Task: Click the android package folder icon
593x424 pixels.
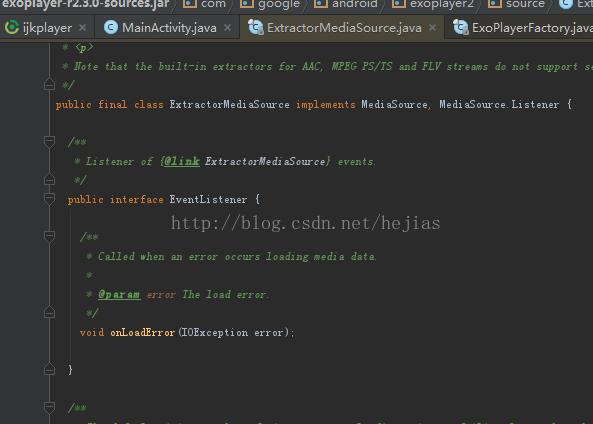Action: pyautogui.click(x=321, y=3)
